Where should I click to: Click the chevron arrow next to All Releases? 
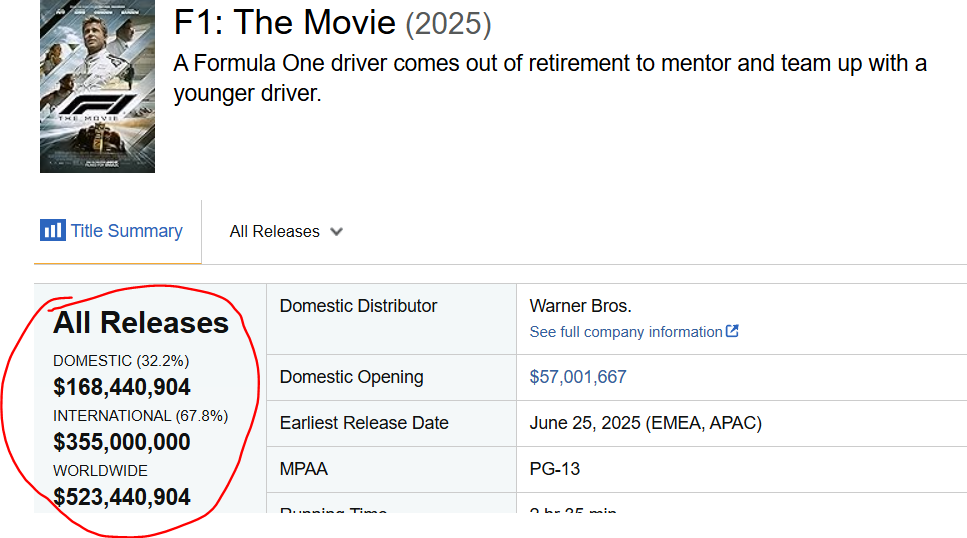(336, 232)
